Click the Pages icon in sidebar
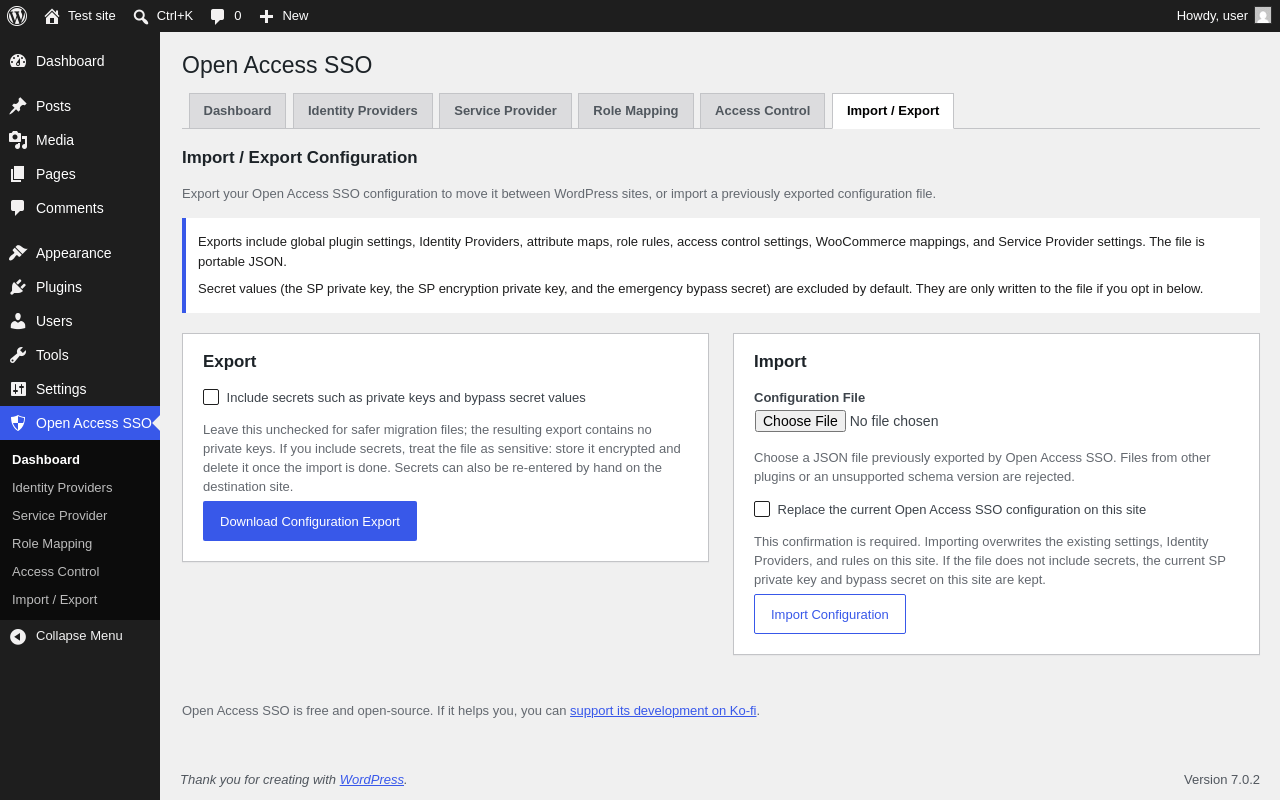 18,174
